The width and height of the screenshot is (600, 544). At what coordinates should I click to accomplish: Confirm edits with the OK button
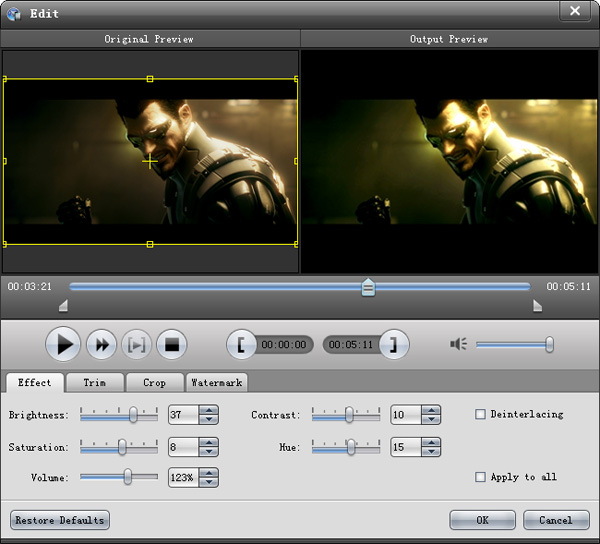click(482, 520)
